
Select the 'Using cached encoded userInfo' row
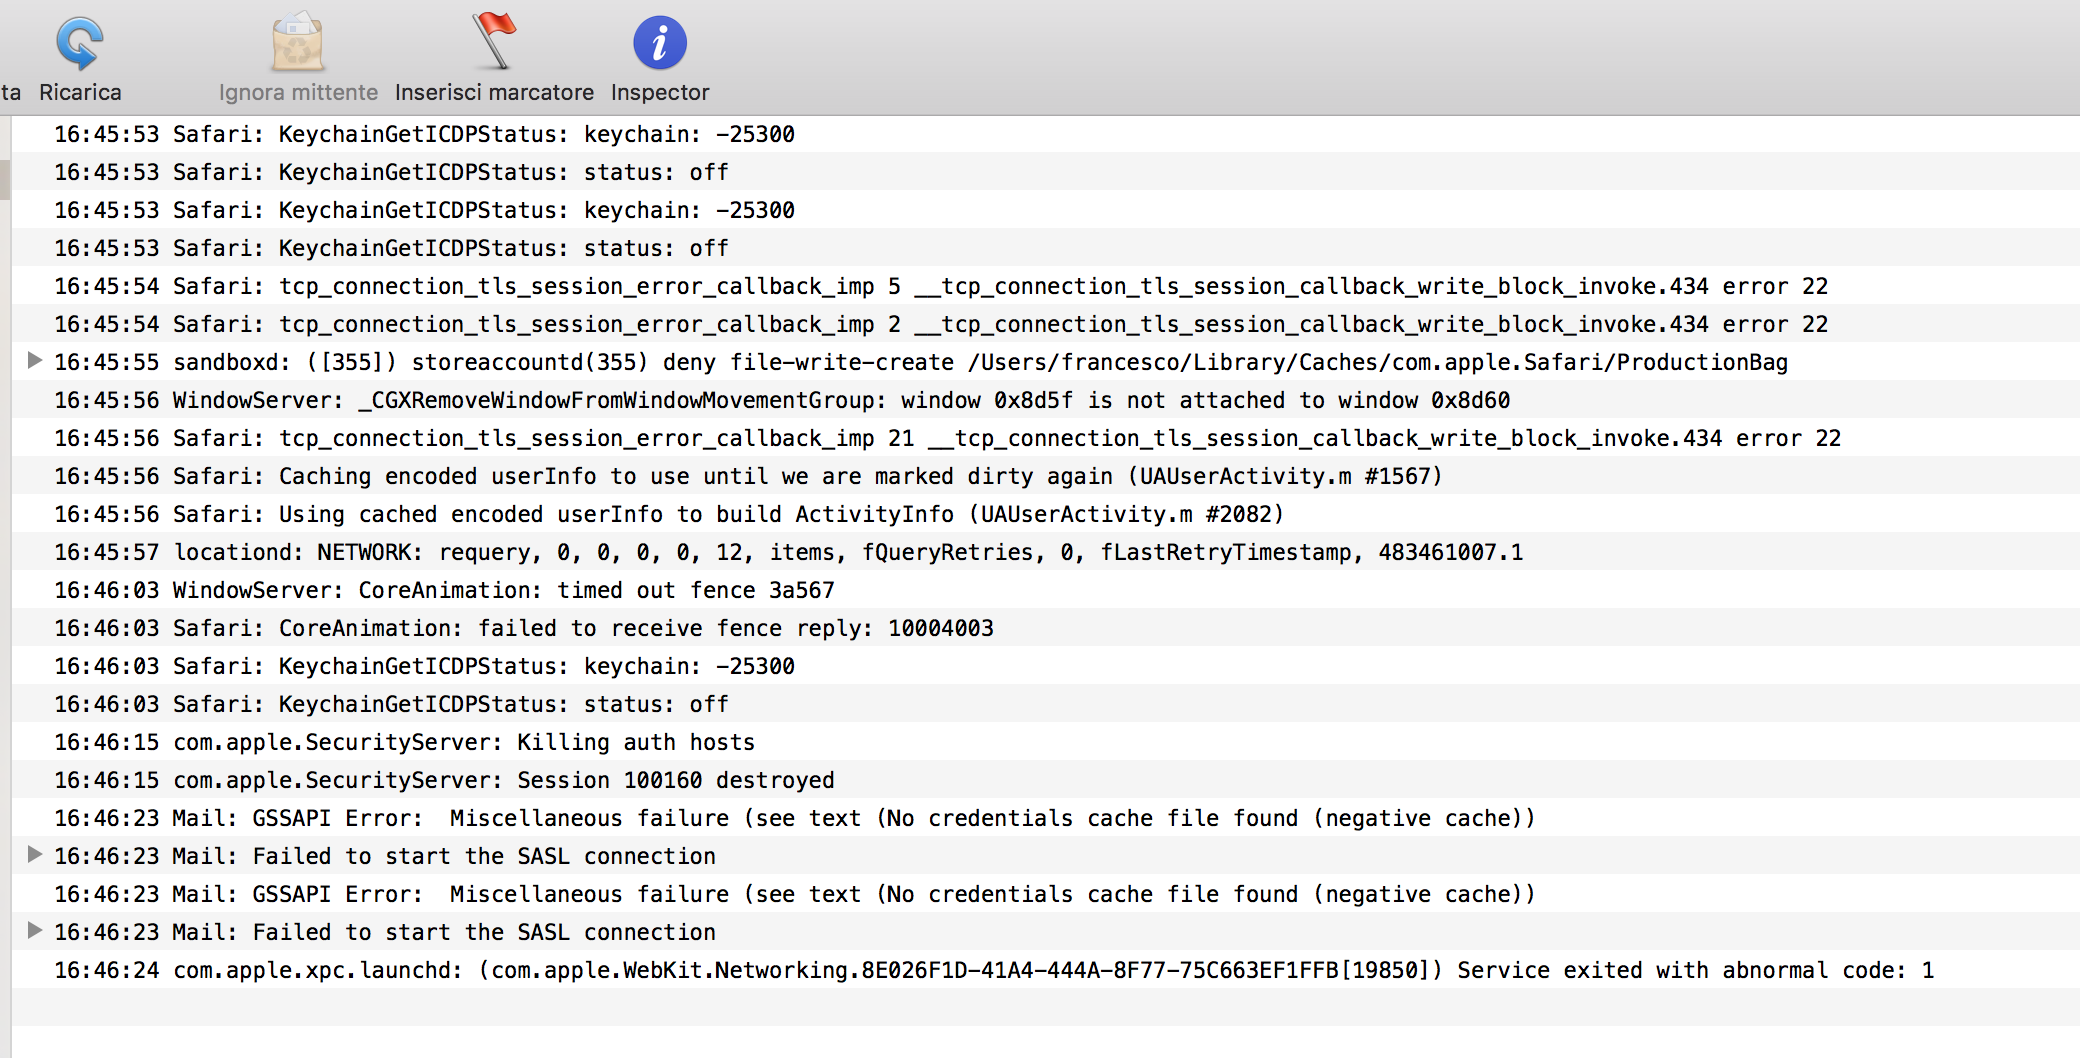tap(1046, 514)
